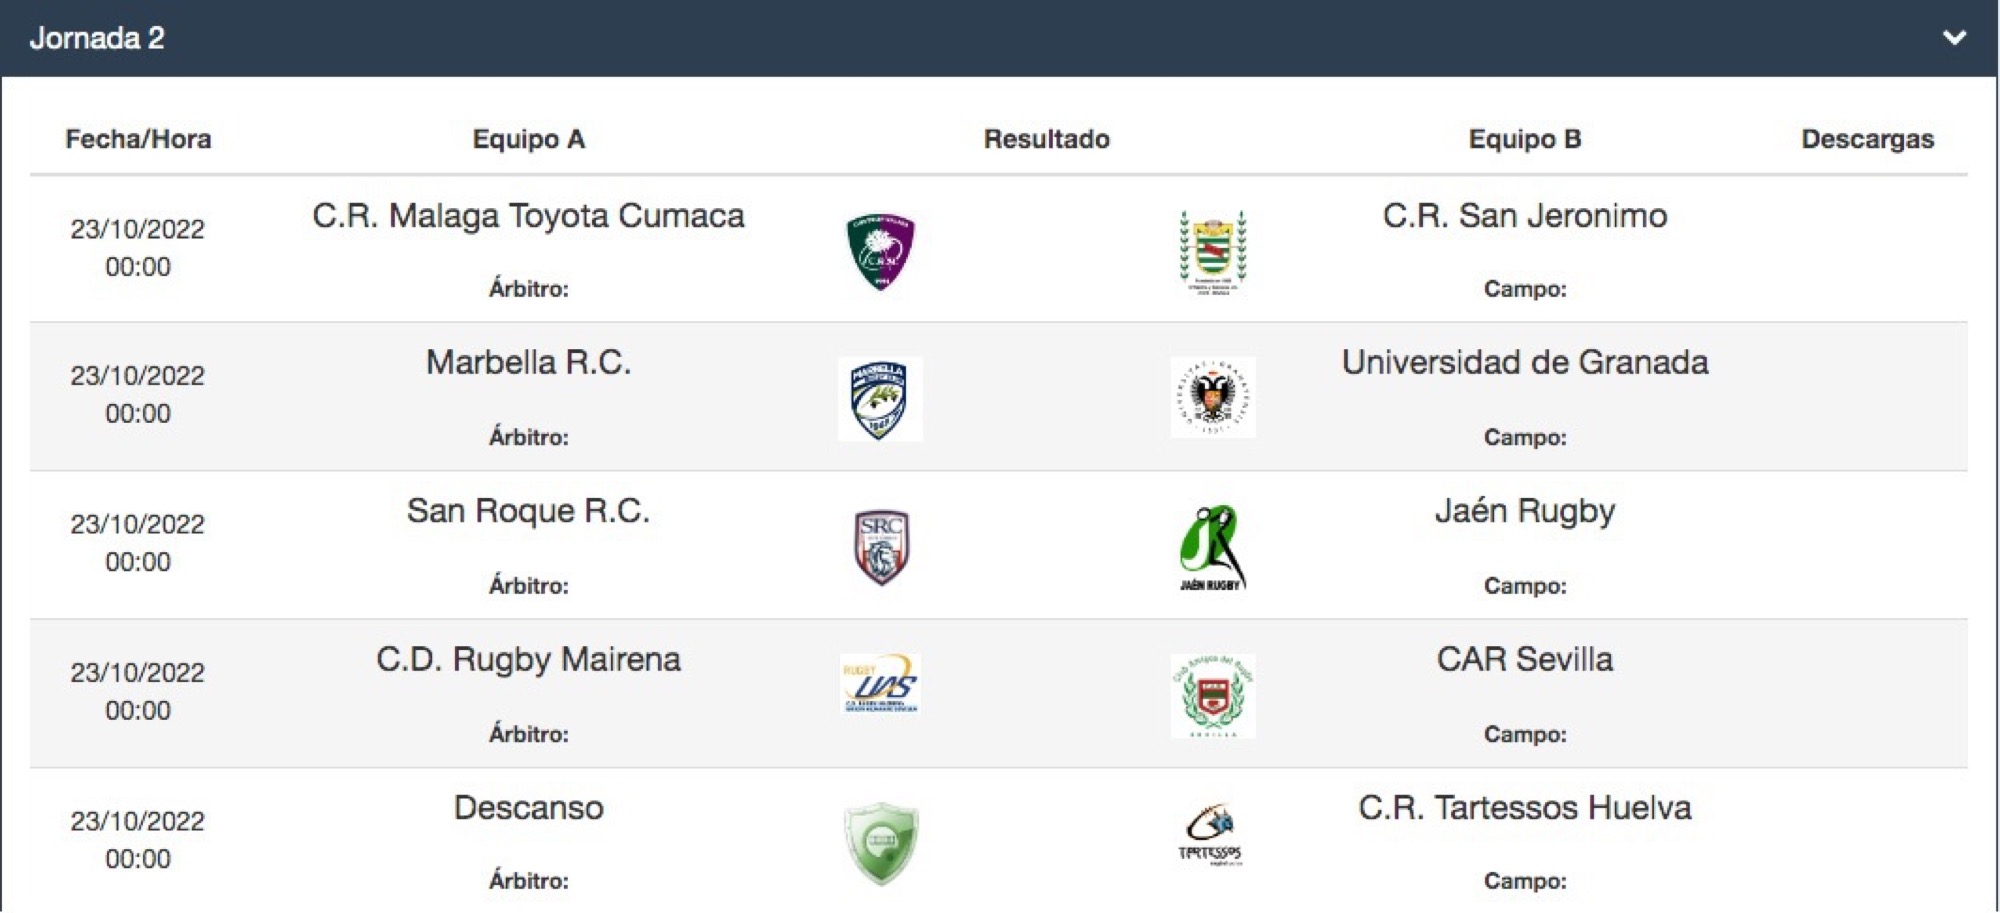Open the C.R. Malaga Toyota Cumaca team

[528, 216]
